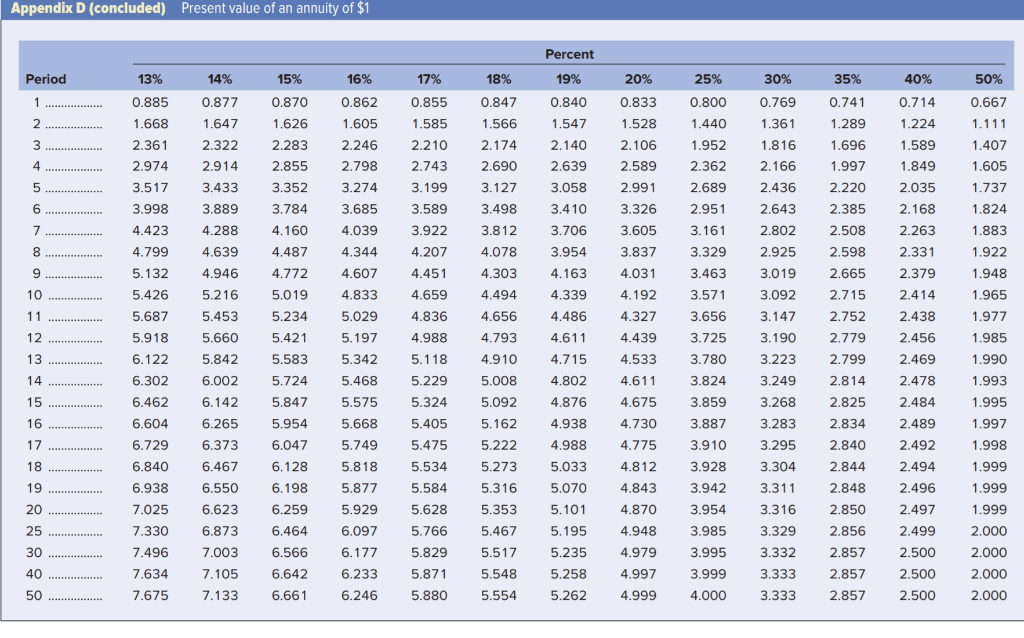Click value 6.873 in period 25
Viewport: 1024px width, 638px height.
[x=220, y=532]
